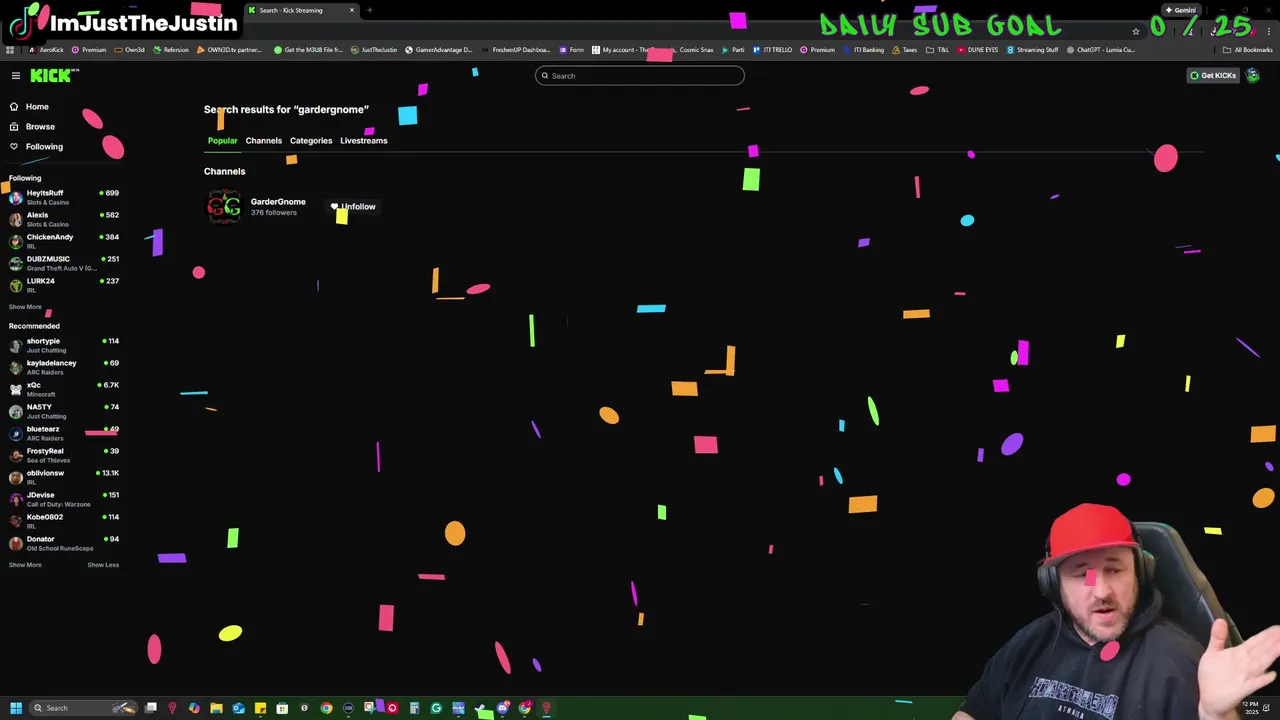Open kayladelancey recommended channel
The height and width of the screenshot is (720, 1280).
tap(62, 367)
